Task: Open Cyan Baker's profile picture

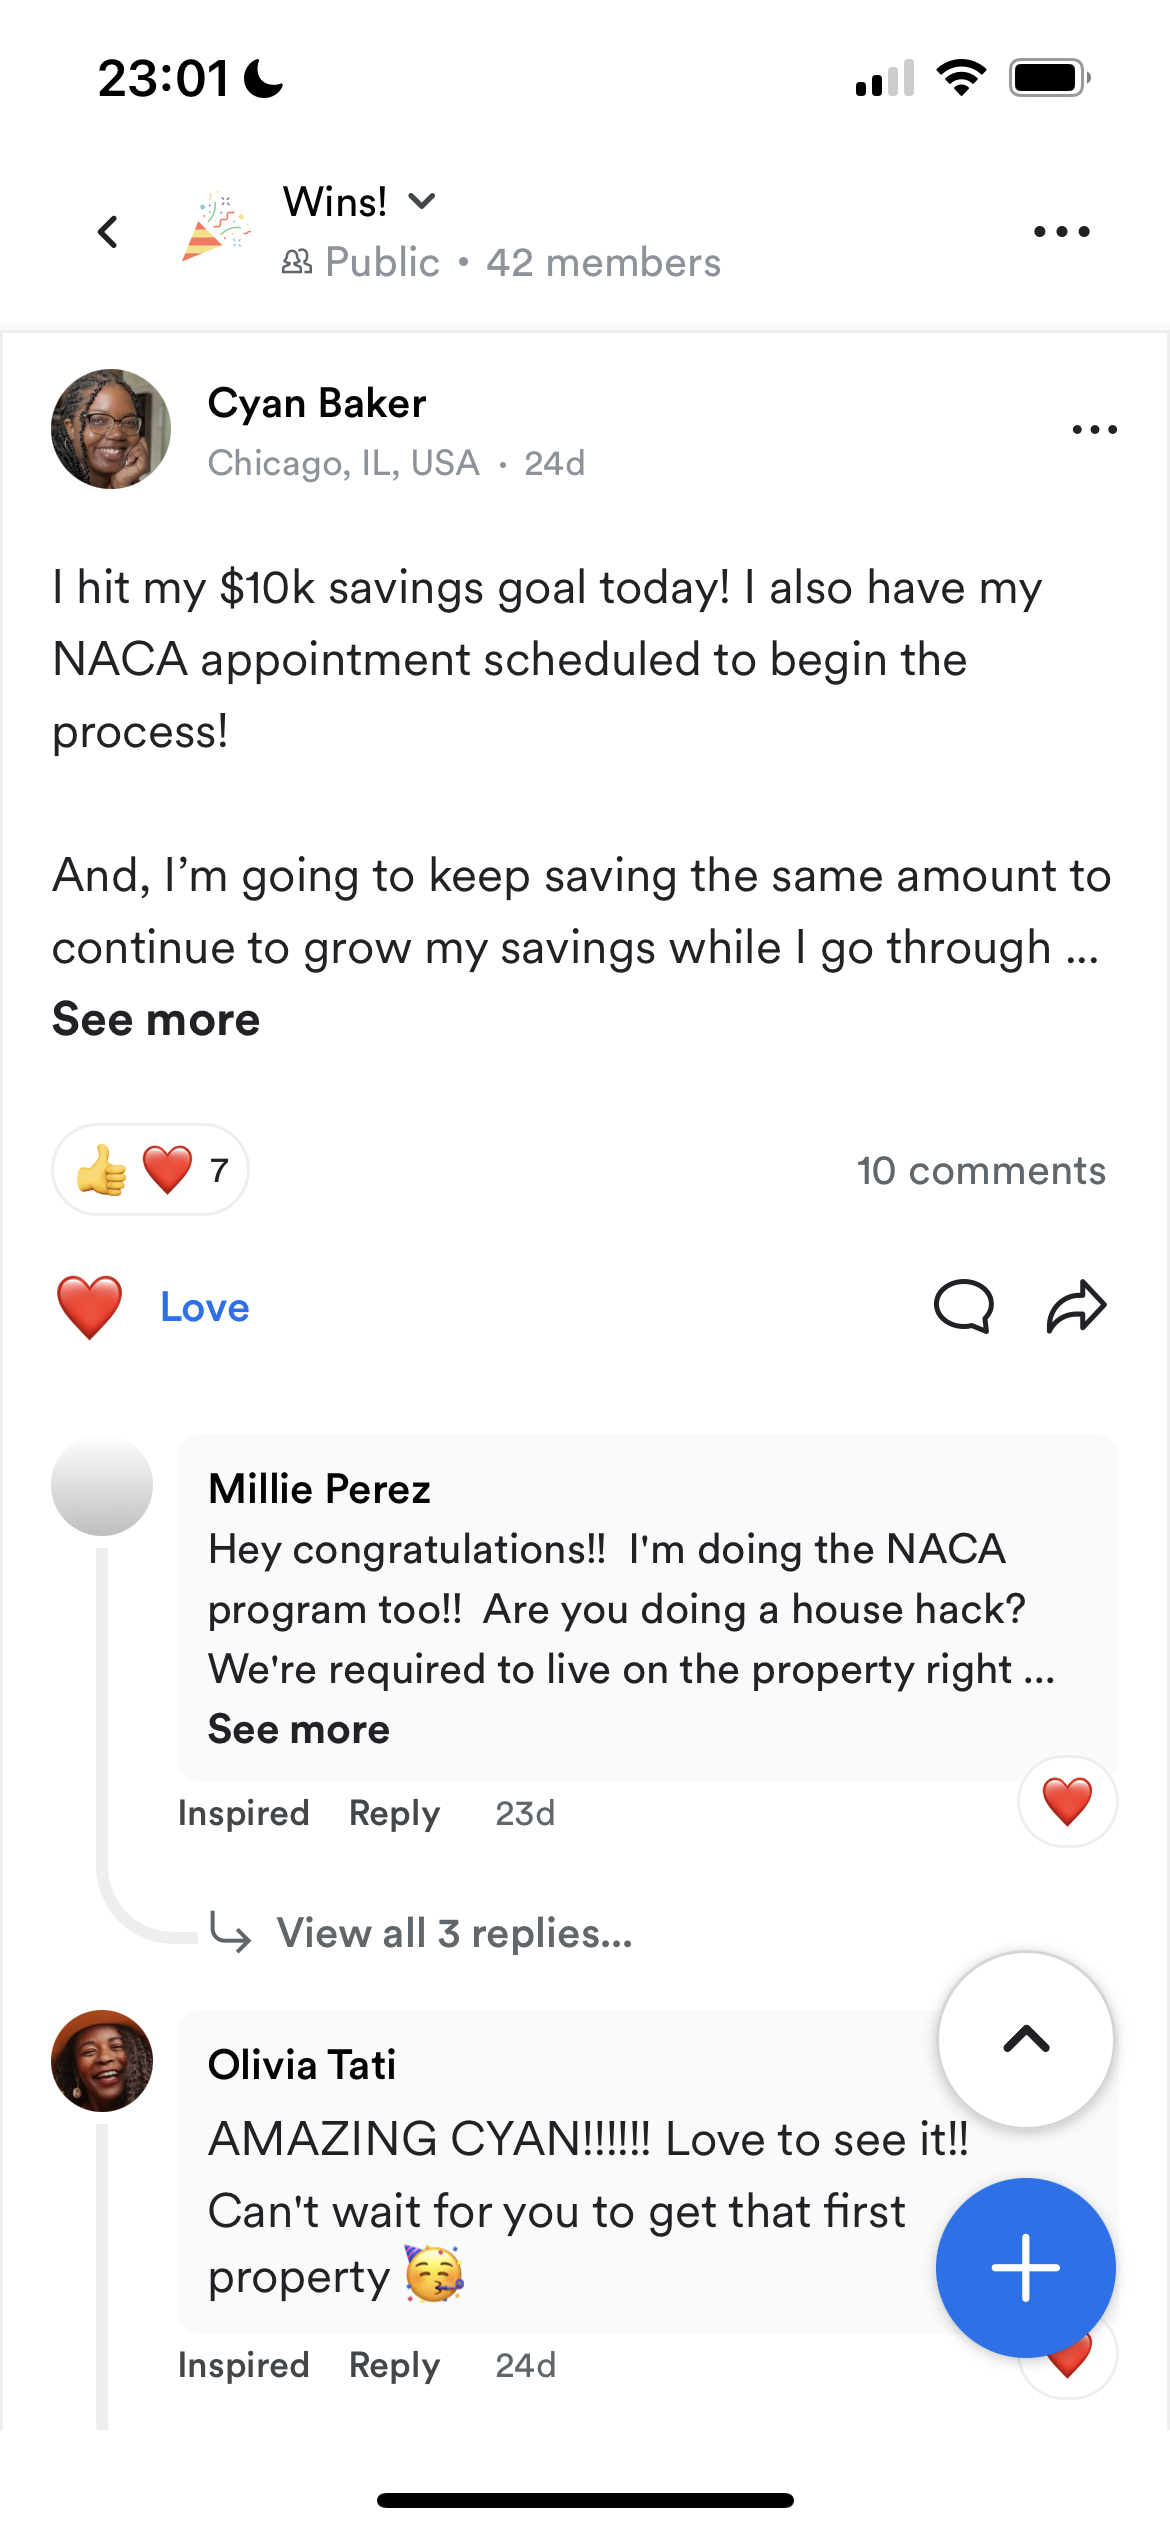Action: pyautogui.click(x=111, y=429)
